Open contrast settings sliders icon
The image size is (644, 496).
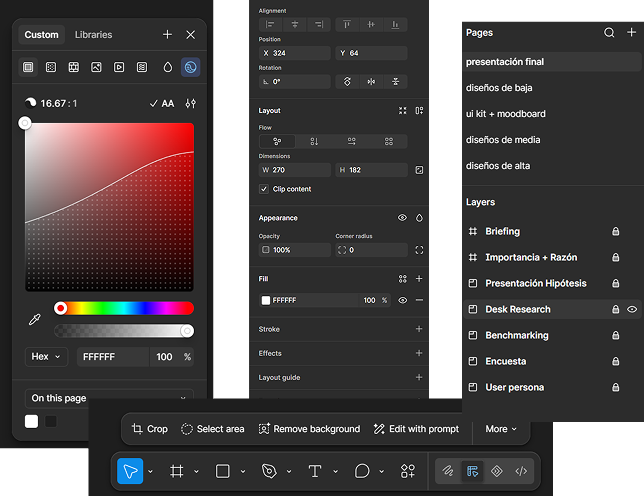[x=191, y=103]
